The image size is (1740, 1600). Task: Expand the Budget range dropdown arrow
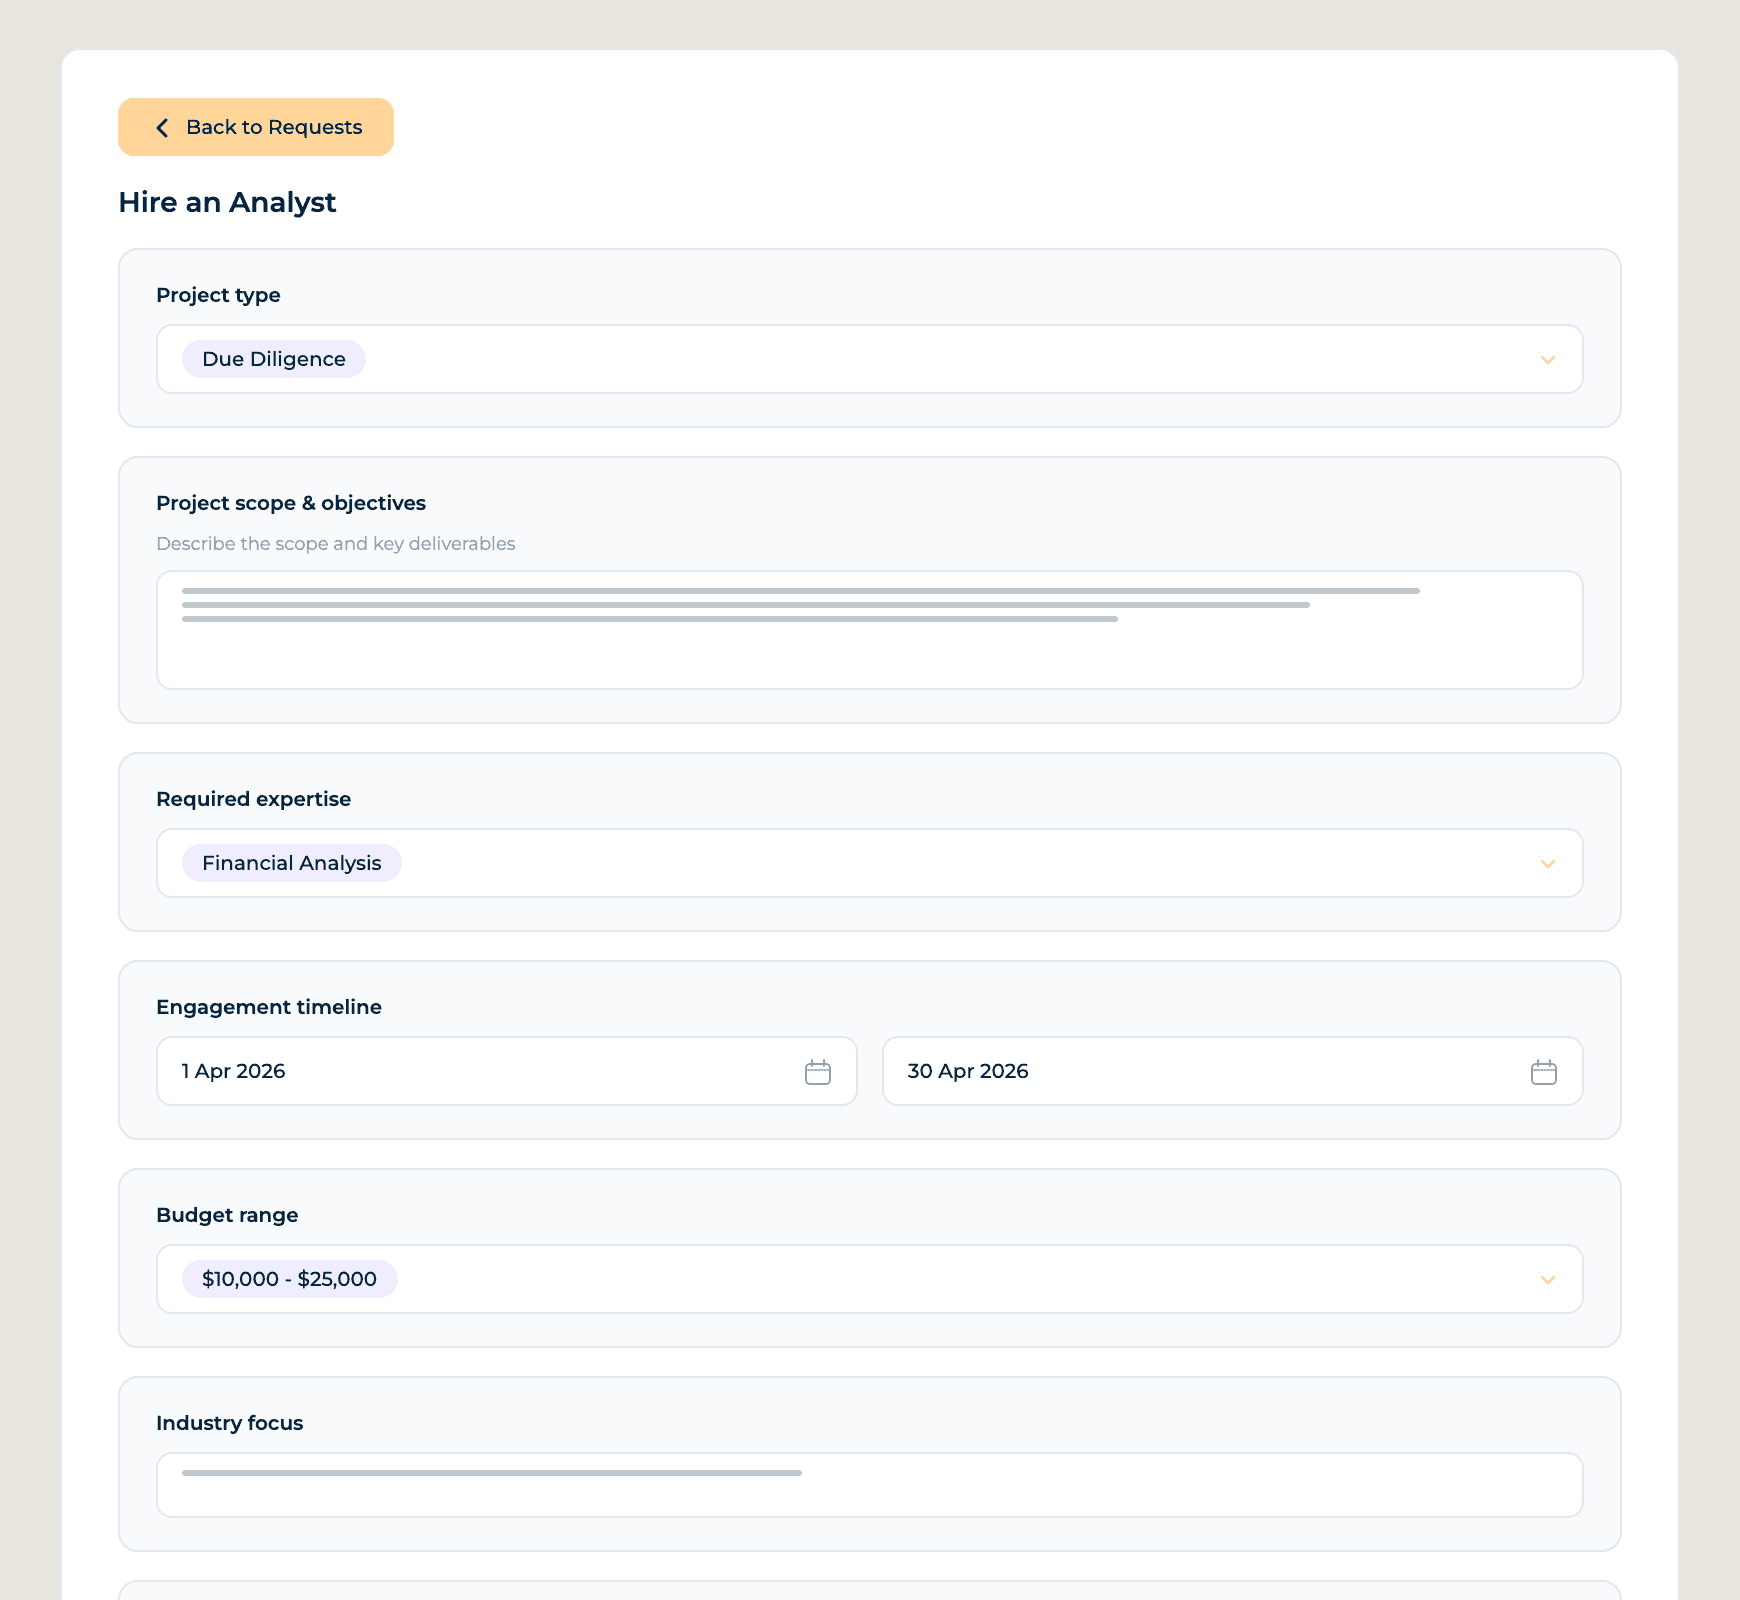click(x=1547, y=1280)
